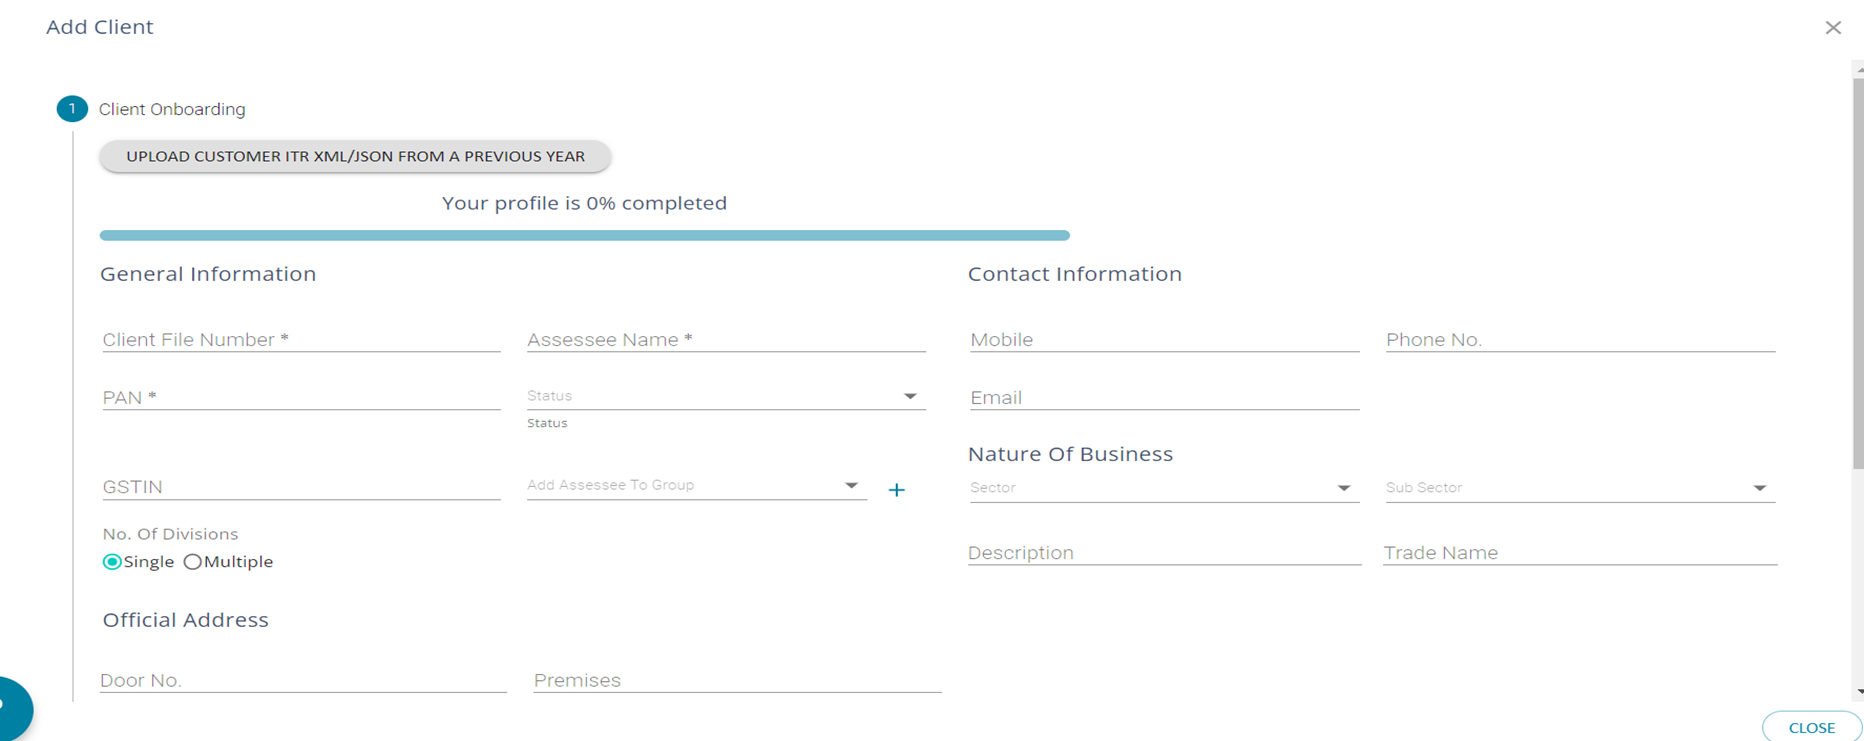
Task: Focus the Client File Number field
Action: 300,340
